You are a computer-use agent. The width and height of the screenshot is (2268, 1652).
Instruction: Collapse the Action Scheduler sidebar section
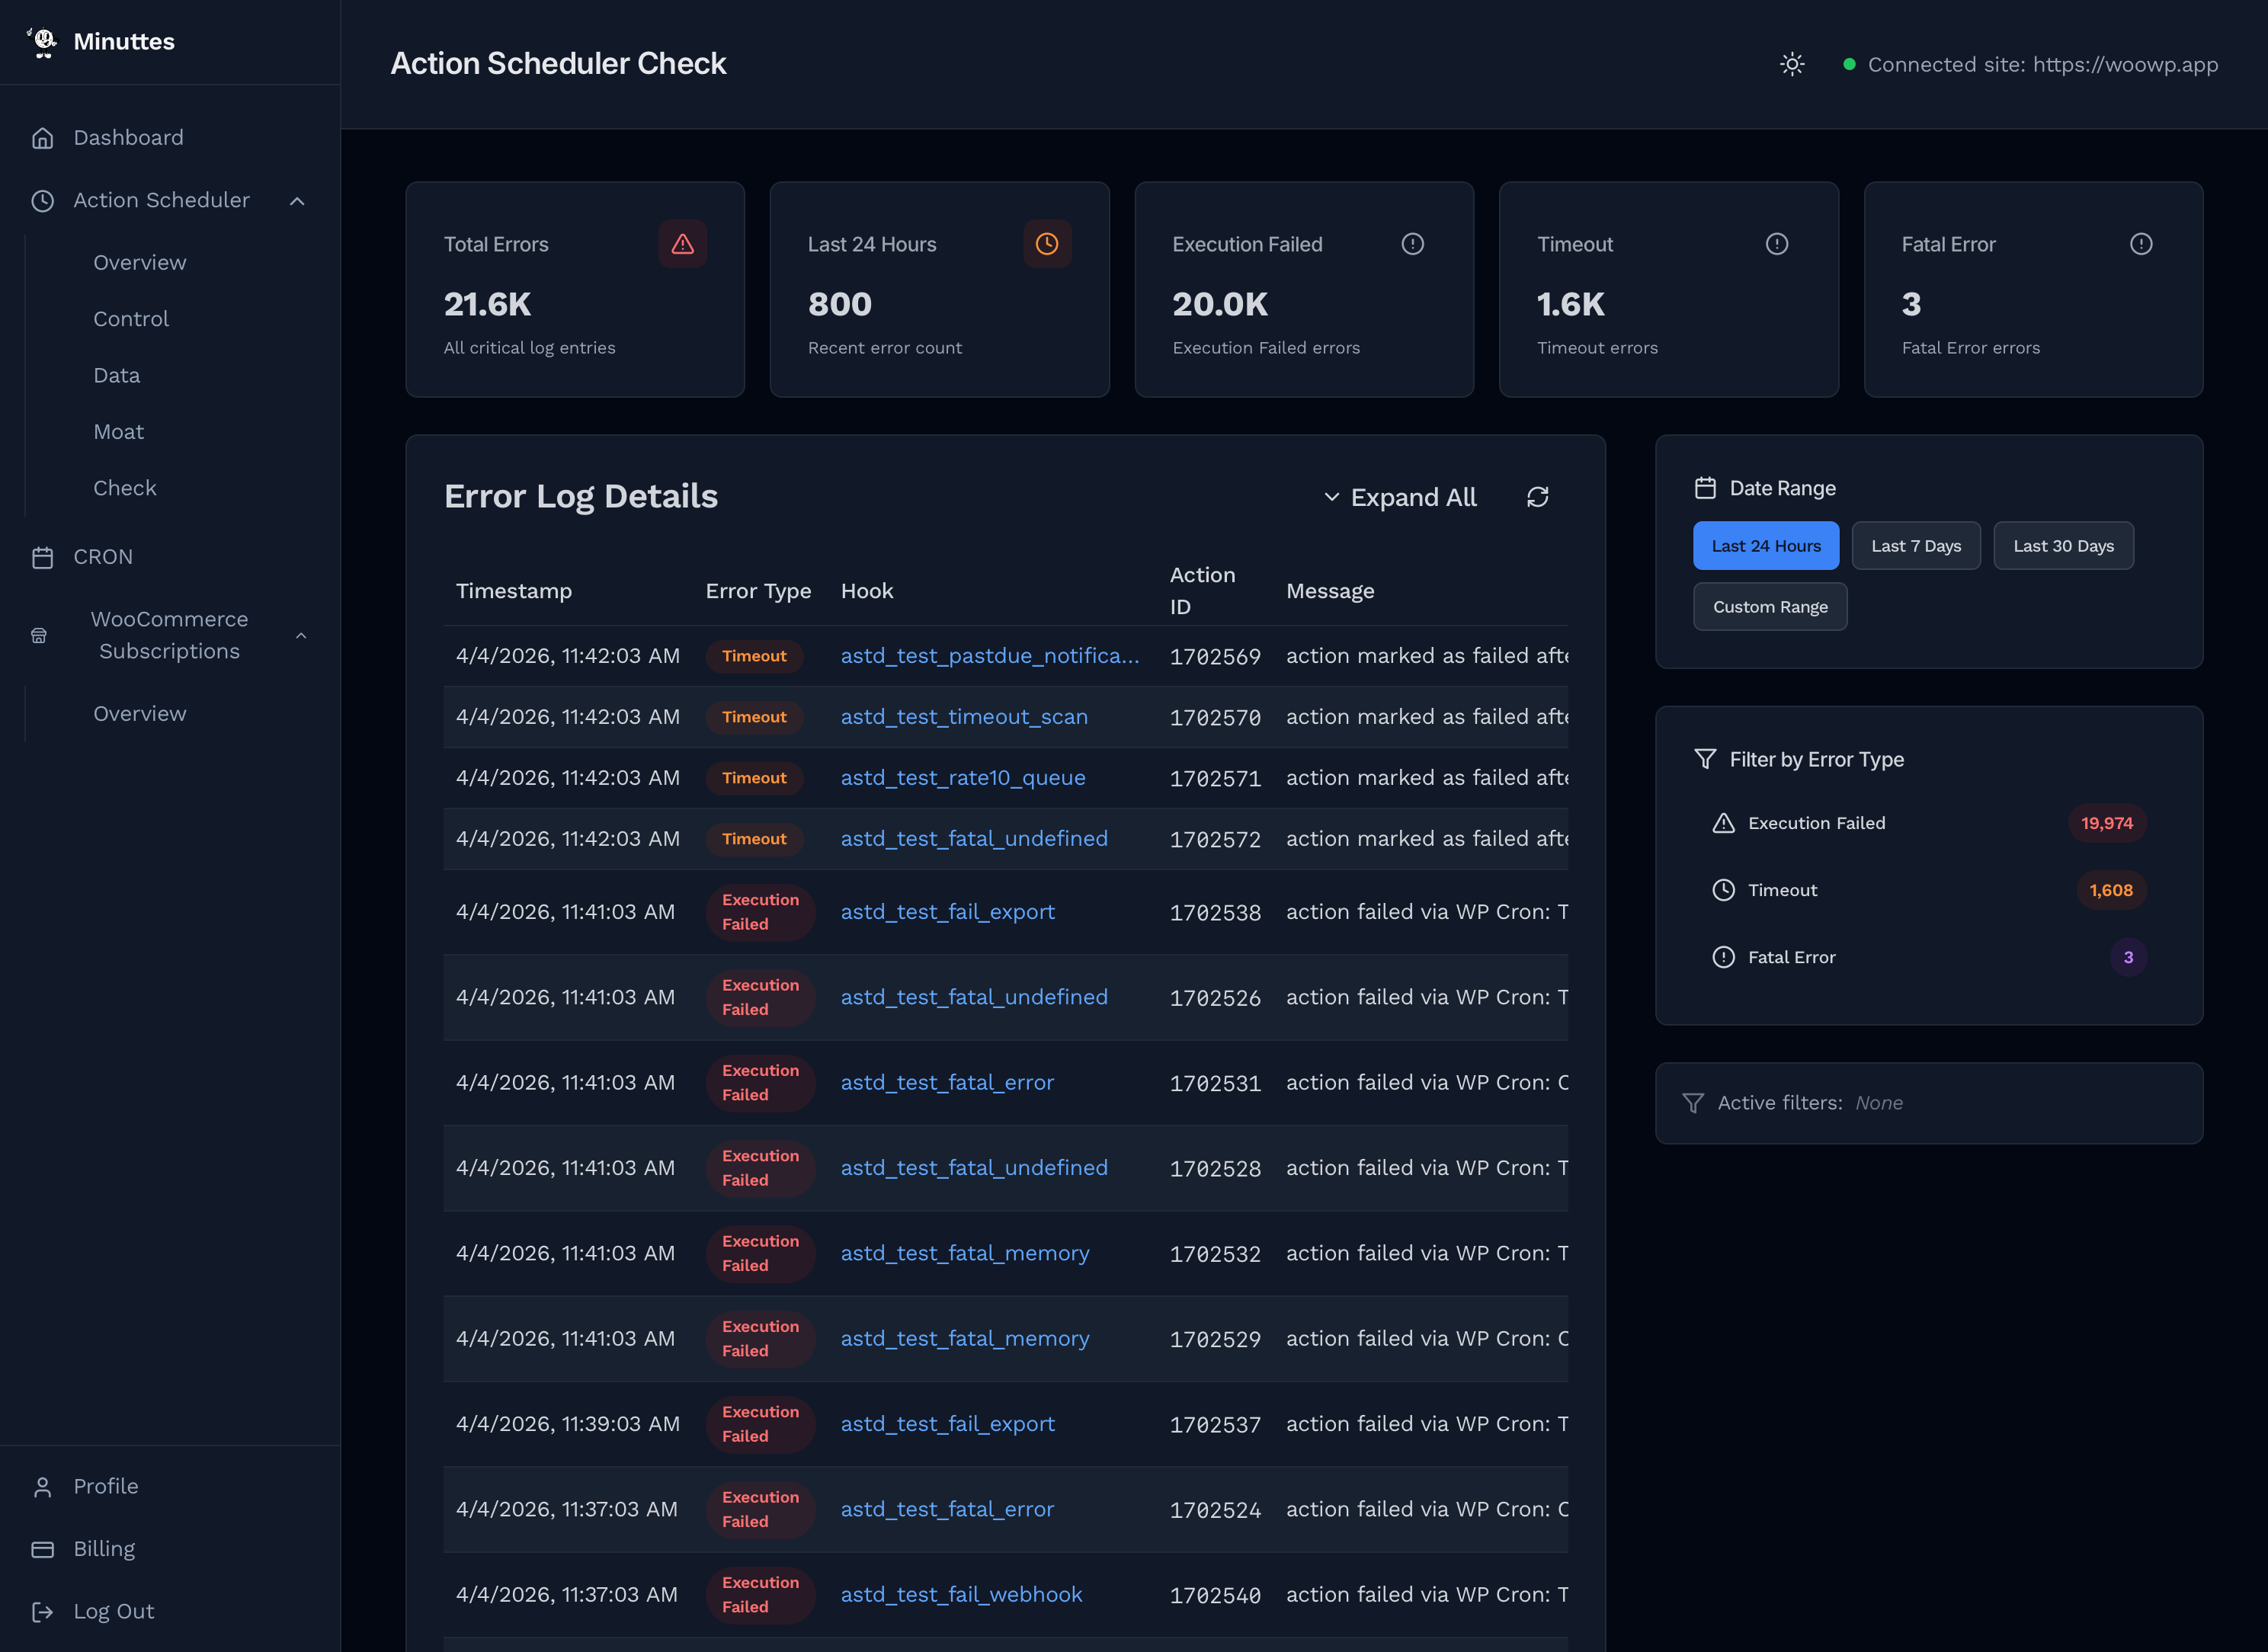[x=297, y=201]
